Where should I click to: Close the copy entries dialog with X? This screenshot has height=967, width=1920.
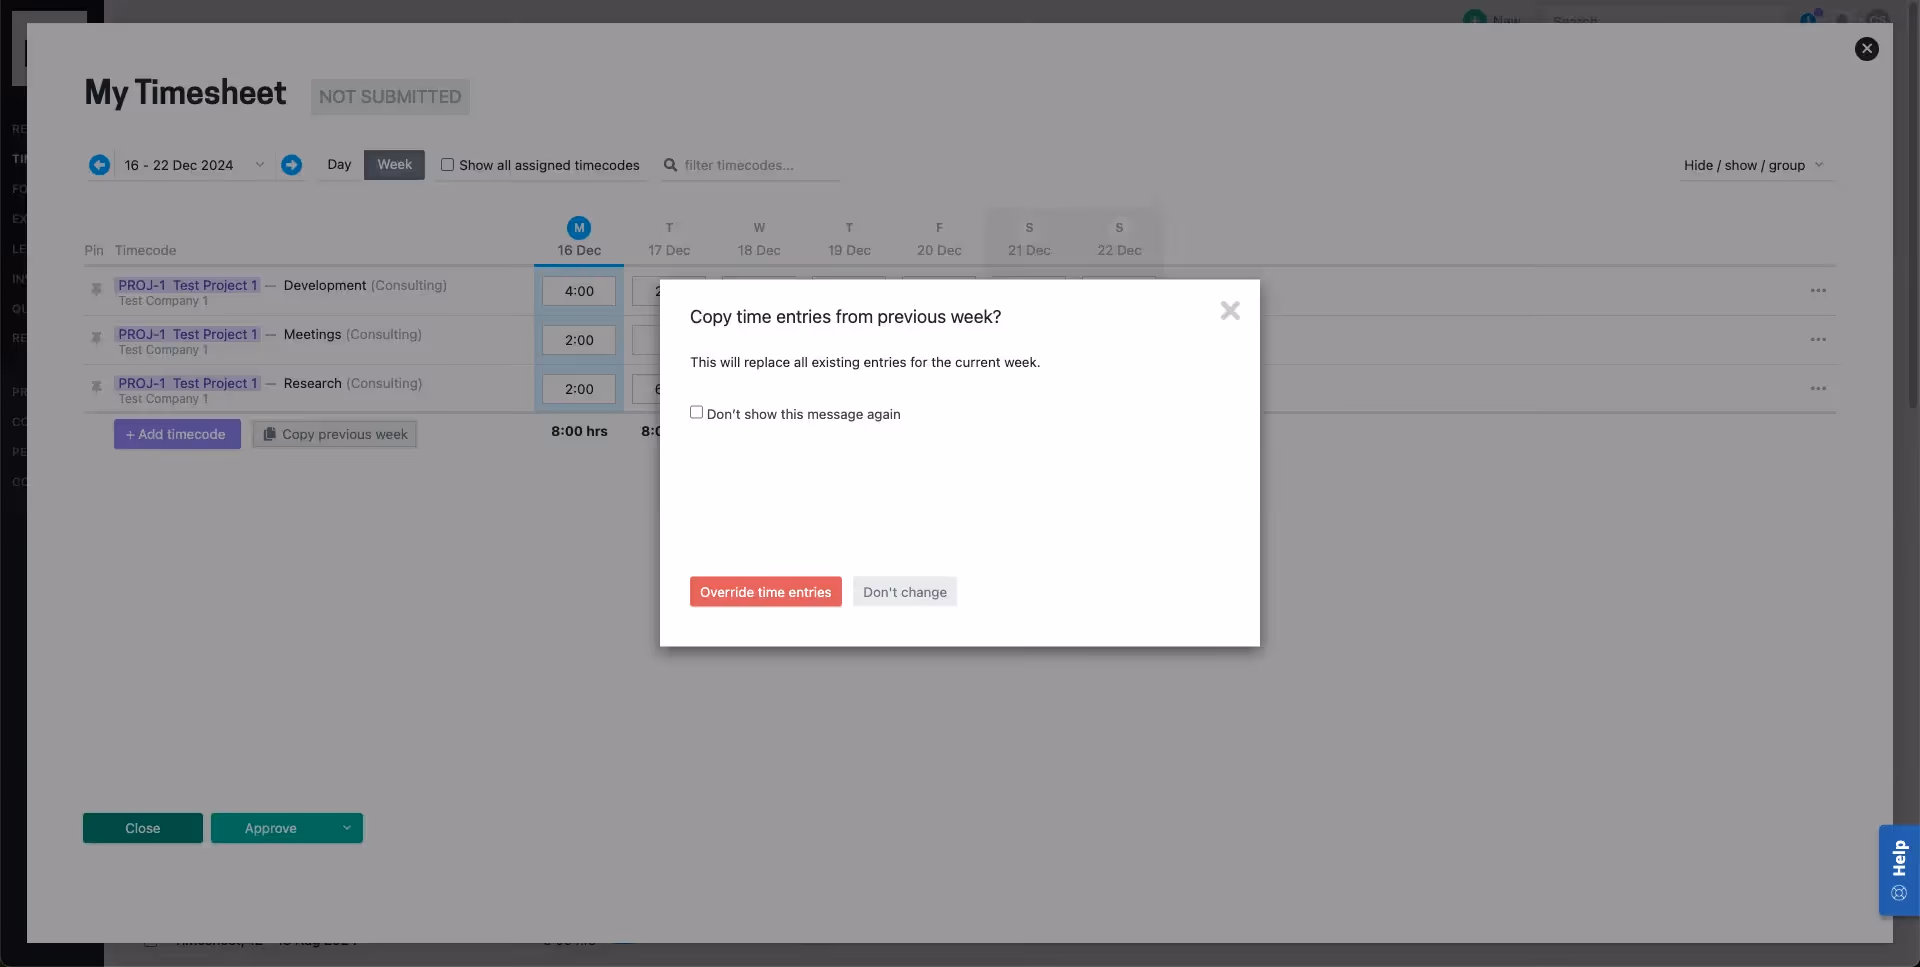coord(1230,311)
